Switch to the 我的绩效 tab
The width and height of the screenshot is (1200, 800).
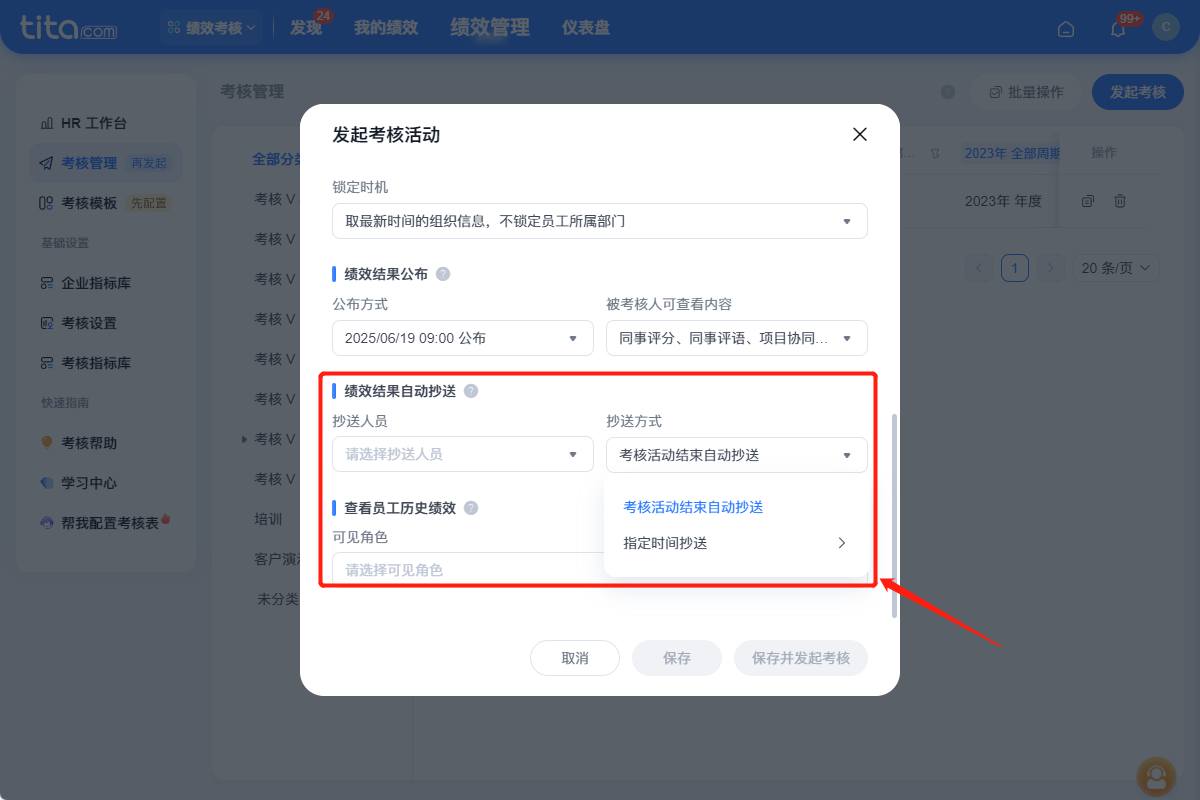(387, 27)
